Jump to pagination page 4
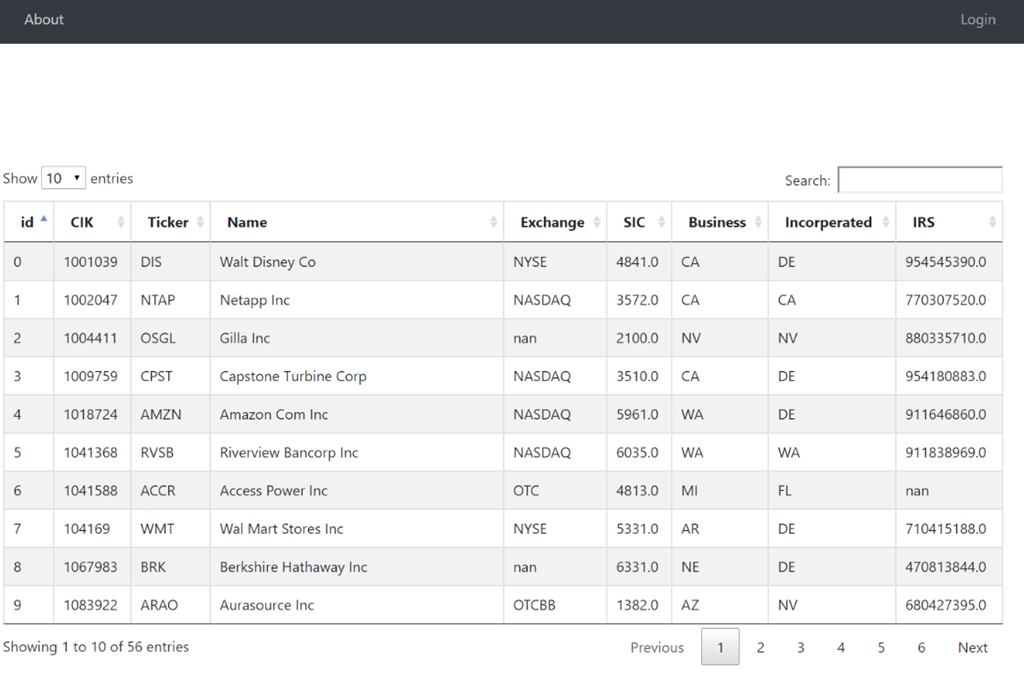Viewport: 1024px width, 679px height. pos(840,647)
